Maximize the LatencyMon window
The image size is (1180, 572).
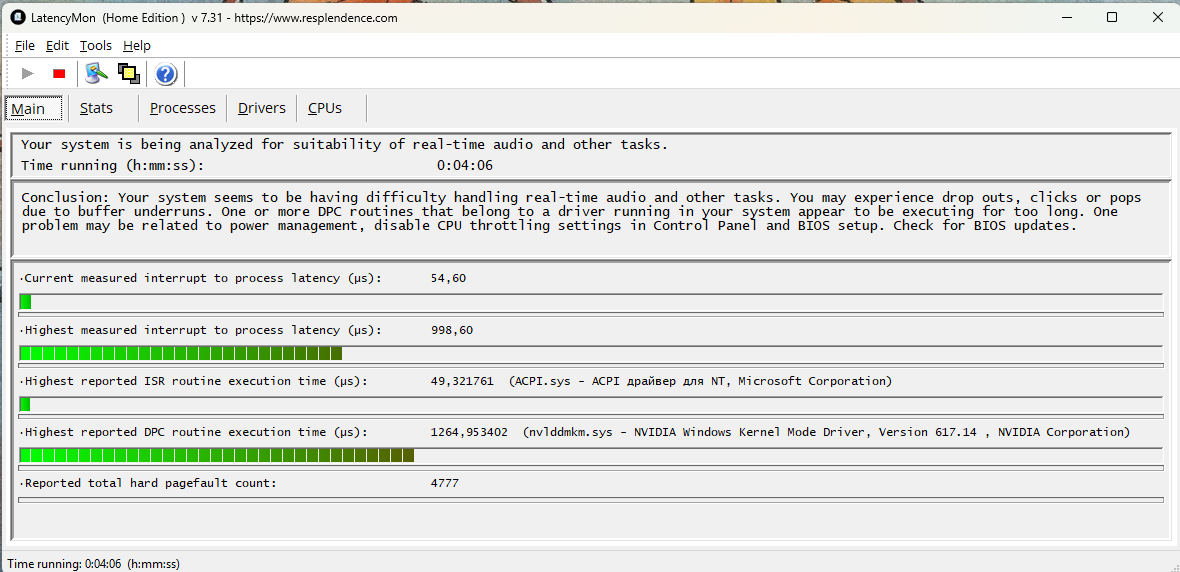pyautogui.click(x=1112, y=17)
